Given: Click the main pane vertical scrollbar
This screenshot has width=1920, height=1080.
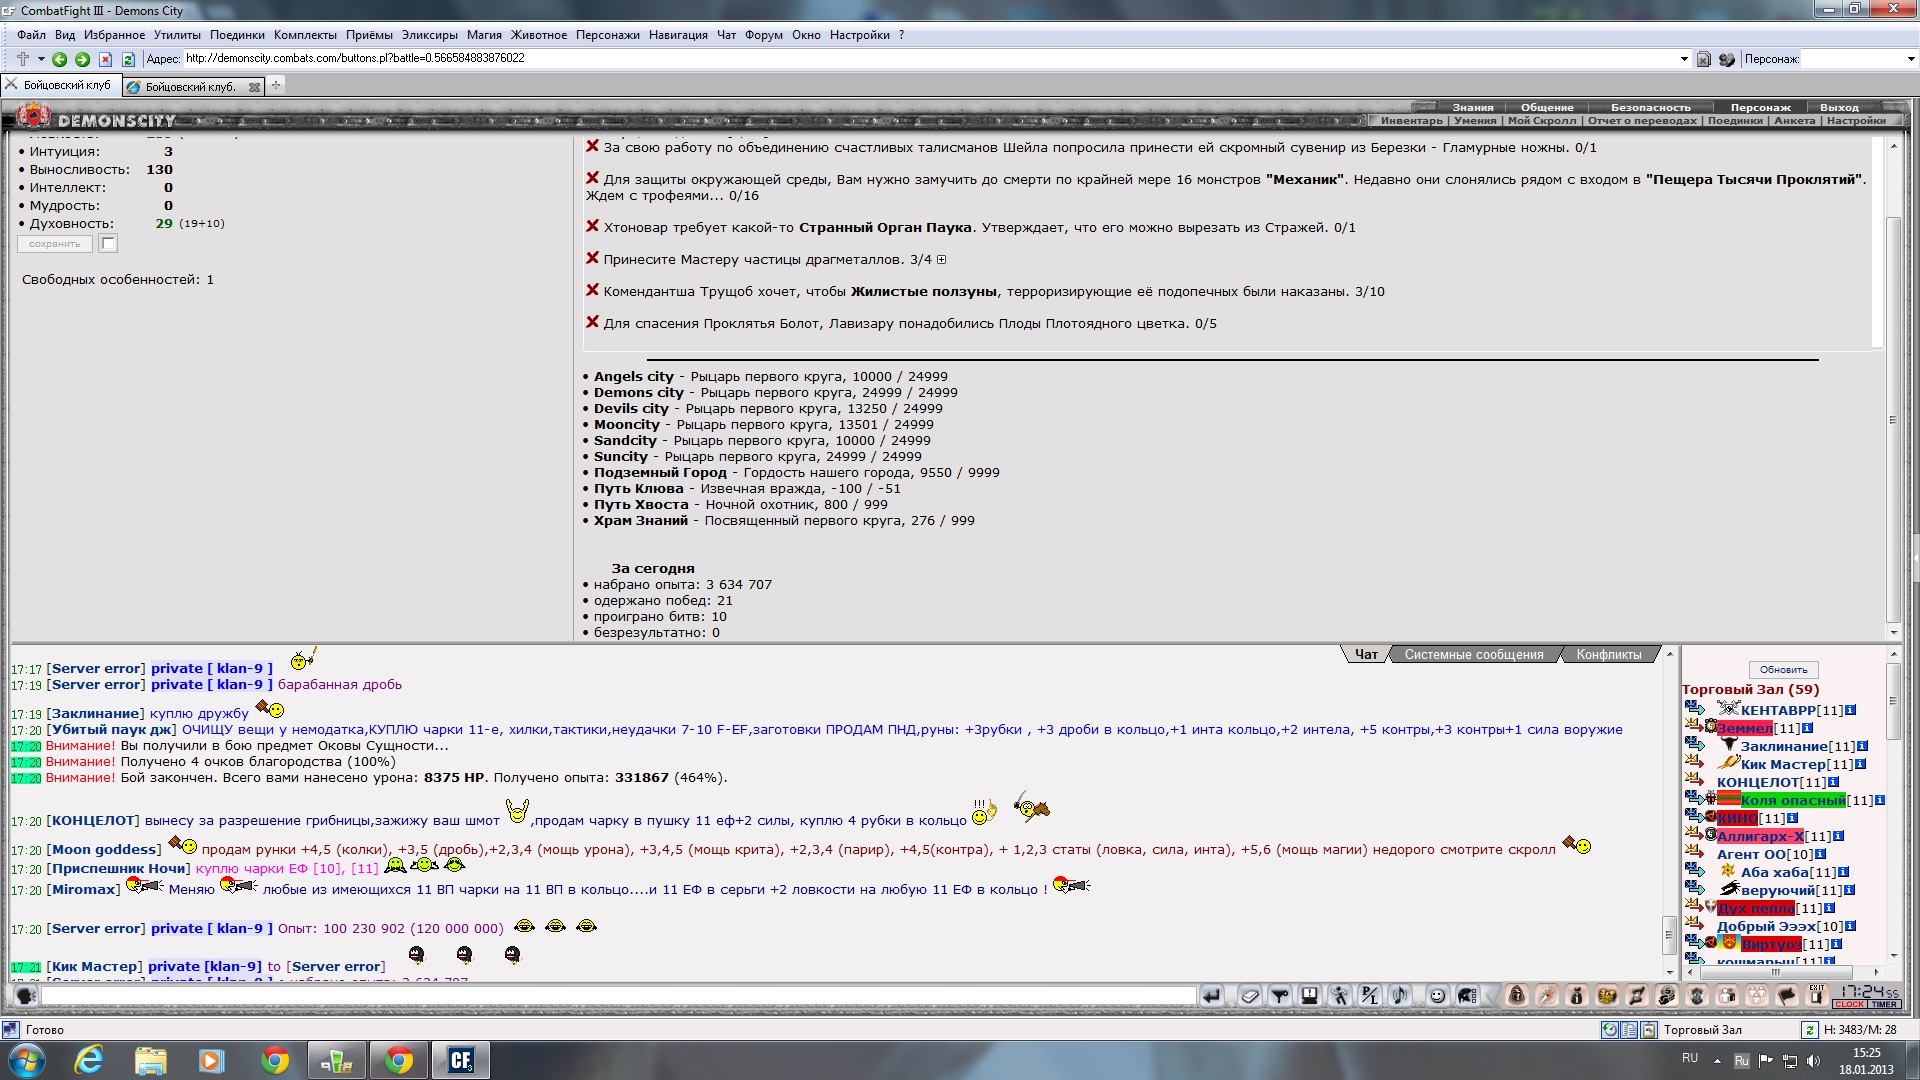Looking at the screenshot, I should click(x=1893, y=420).
